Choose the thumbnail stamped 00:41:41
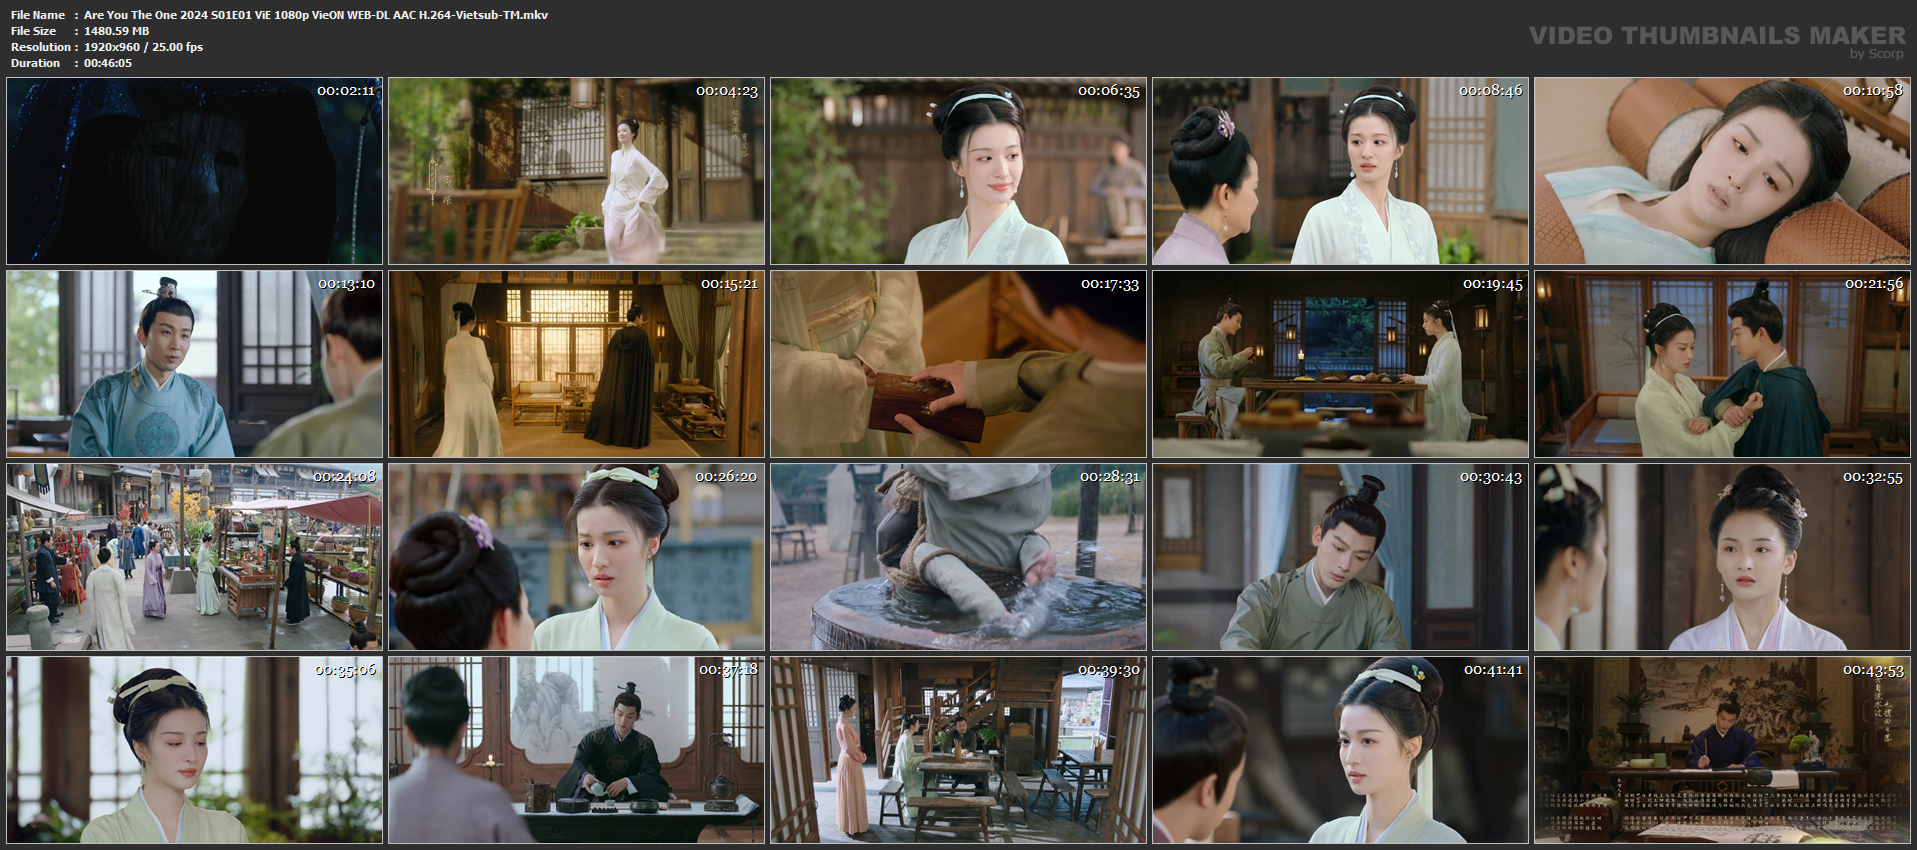The width and height of the screenshot is (1917, 850). pos(1340,750)
